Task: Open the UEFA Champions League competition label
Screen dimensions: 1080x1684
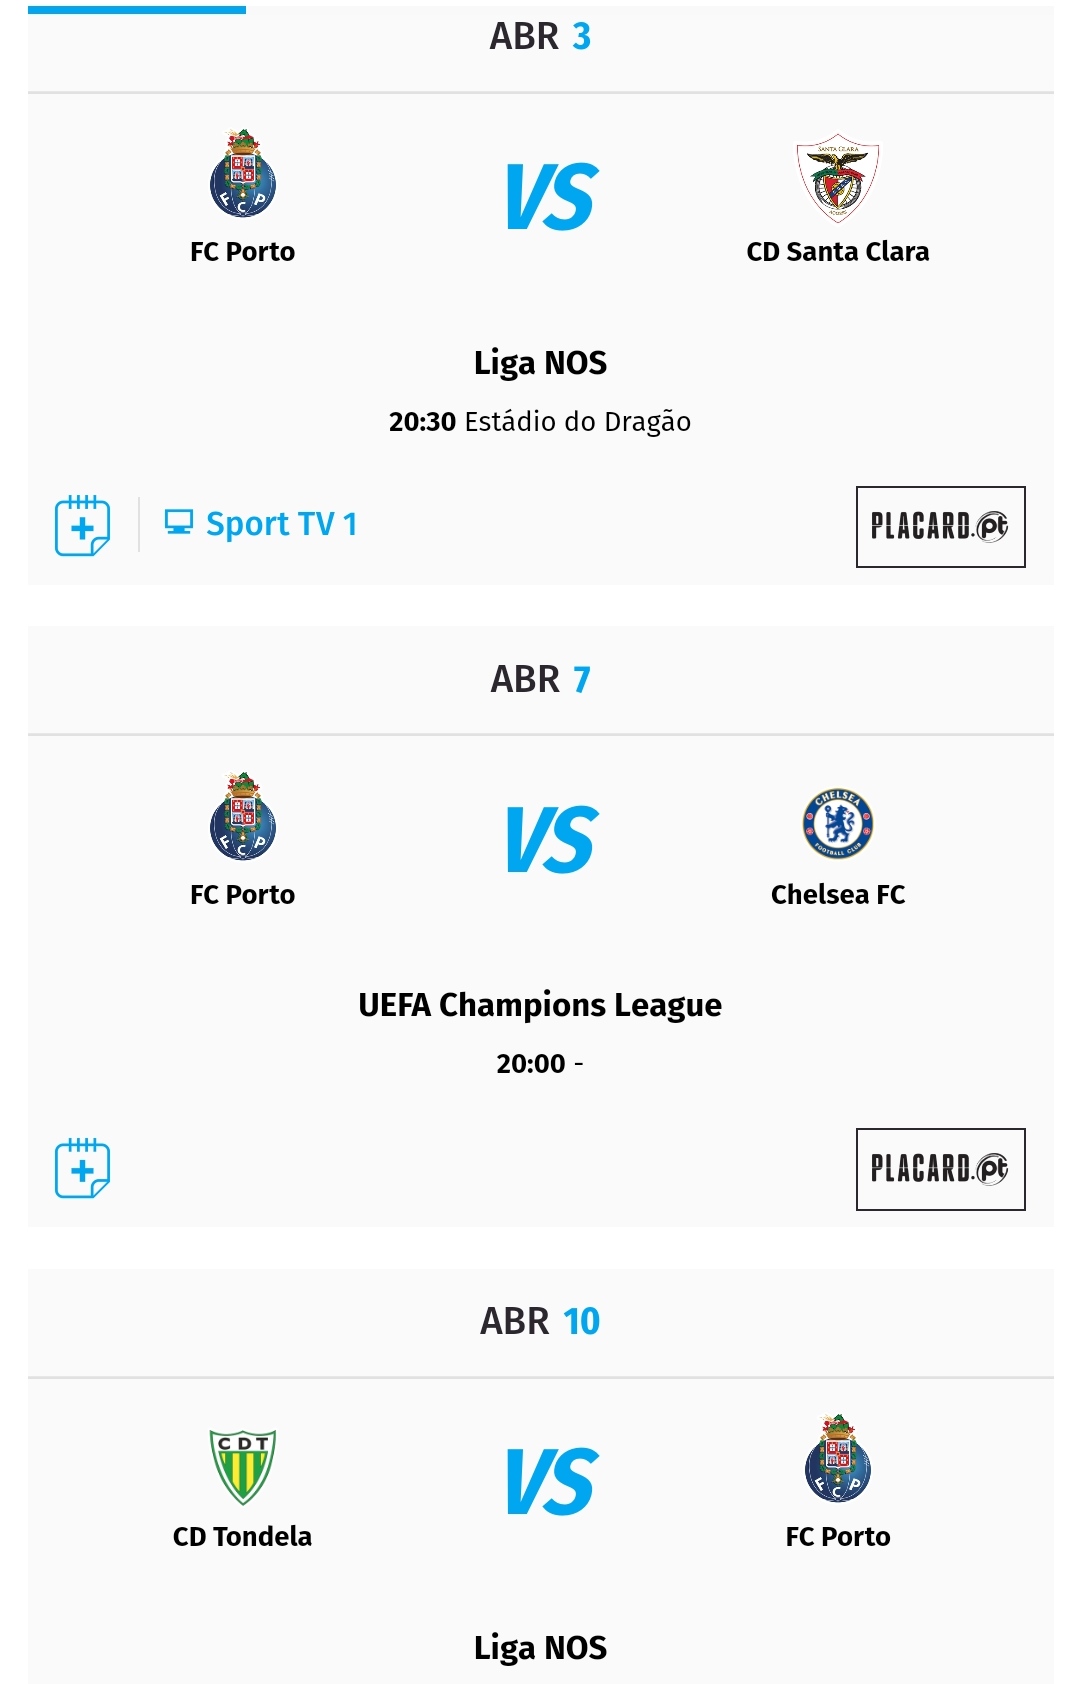Action: [x=540, y=1005]
